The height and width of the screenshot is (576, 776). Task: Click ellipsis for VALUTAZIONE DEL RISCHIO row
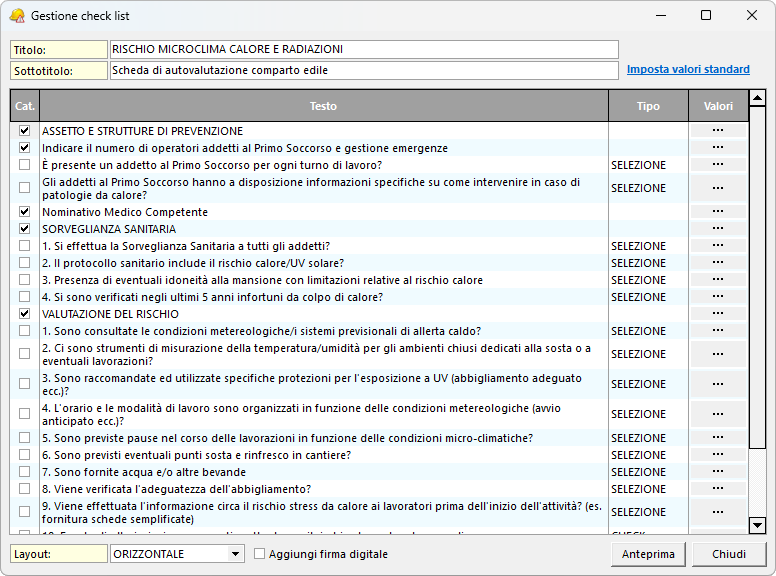(x=717, y=314)
